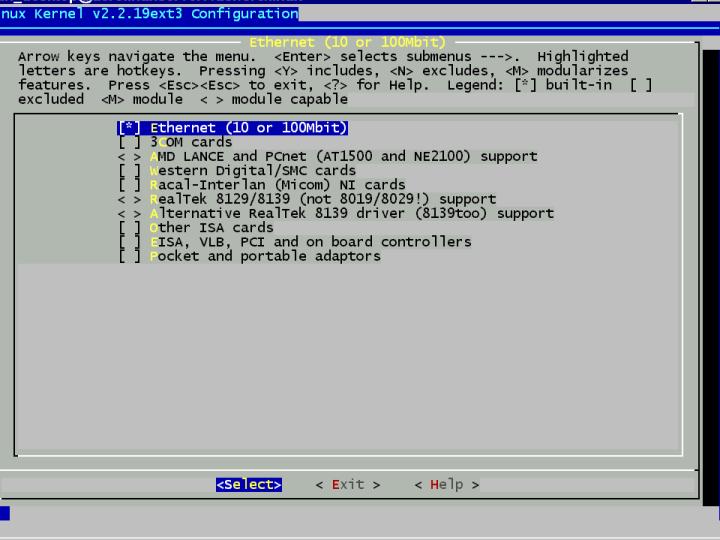The width and height of the screenshot is (720, 540).
Task: Toggle the Ethernet (10 or 100Mbit) checkbox
Action: click(129, 128)
